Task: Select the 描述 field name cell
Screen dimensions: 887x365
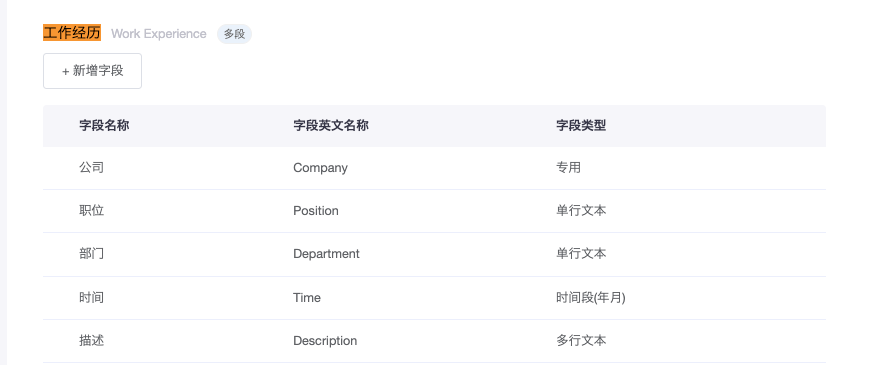Action: 92,341
